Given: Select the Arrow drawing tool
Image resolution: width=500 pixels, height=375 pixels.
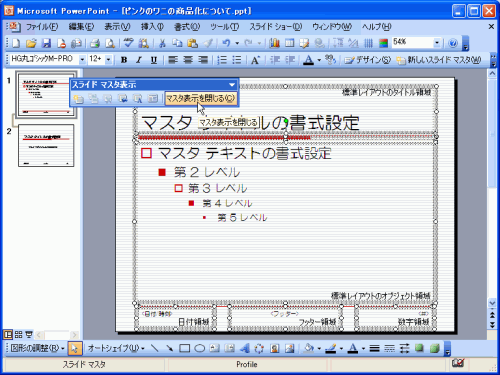Looking at the screenshot, I should click(x=169, y=348).
